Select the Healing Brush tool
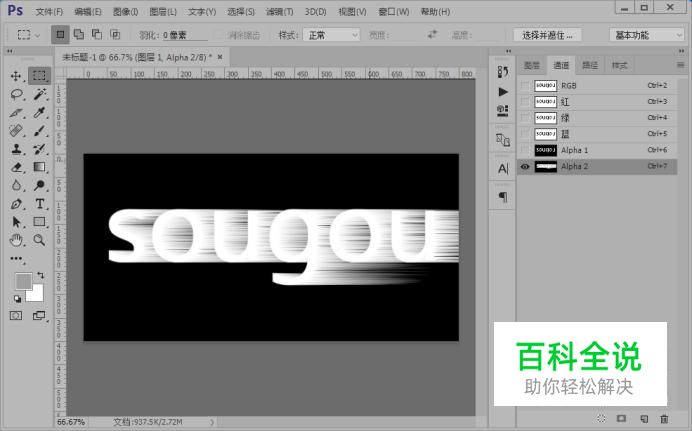Screen dimensions: 692x431 (x=16, y=131)
